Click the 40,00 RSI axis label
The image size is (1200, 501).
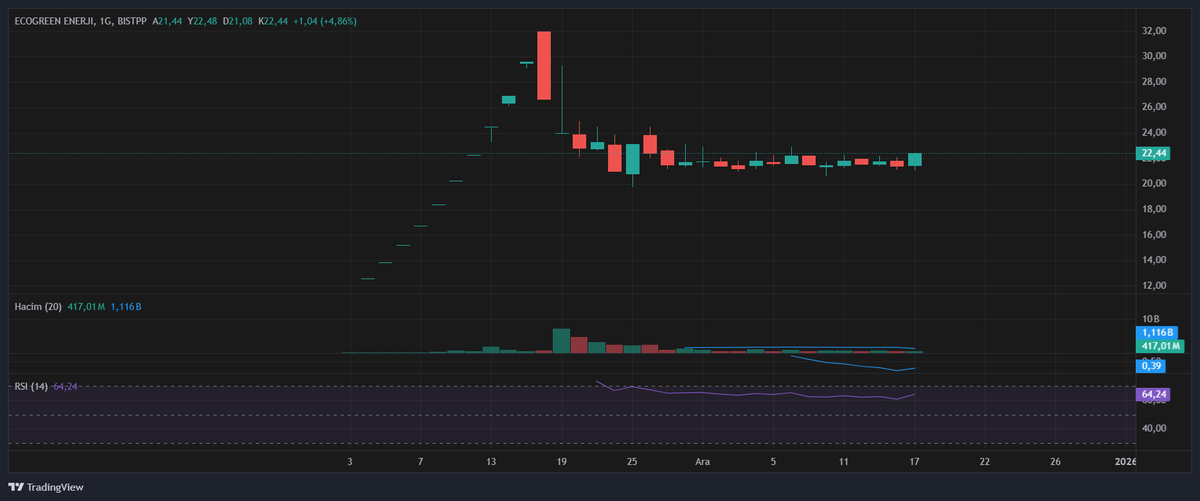pos(1154,428)
